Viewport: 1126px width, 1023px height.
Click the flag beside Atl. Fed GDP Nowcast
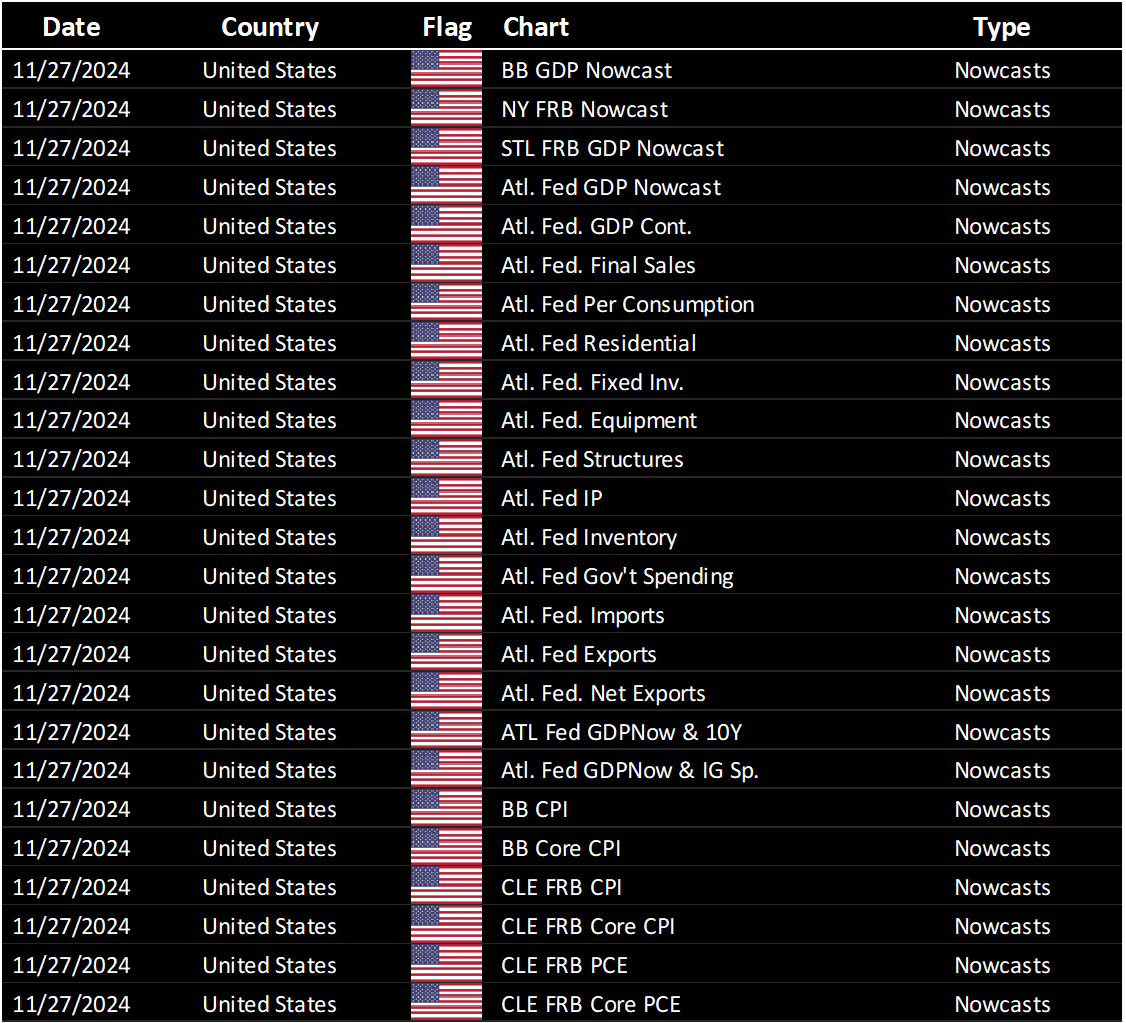tap(446, 187)
